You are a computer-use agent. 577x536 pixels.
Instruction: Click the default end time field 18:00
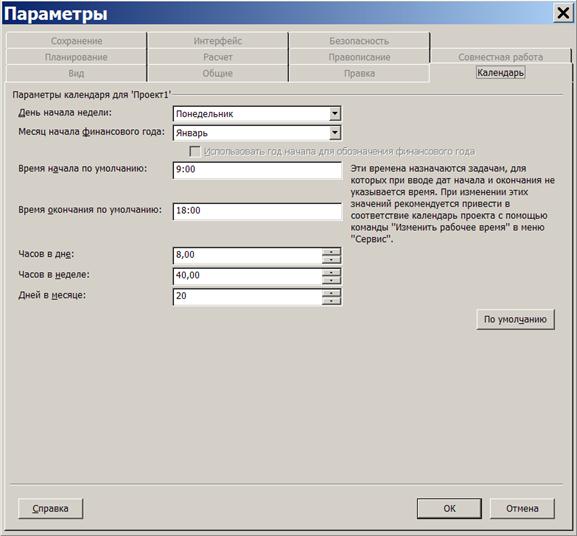pos(257,211)
